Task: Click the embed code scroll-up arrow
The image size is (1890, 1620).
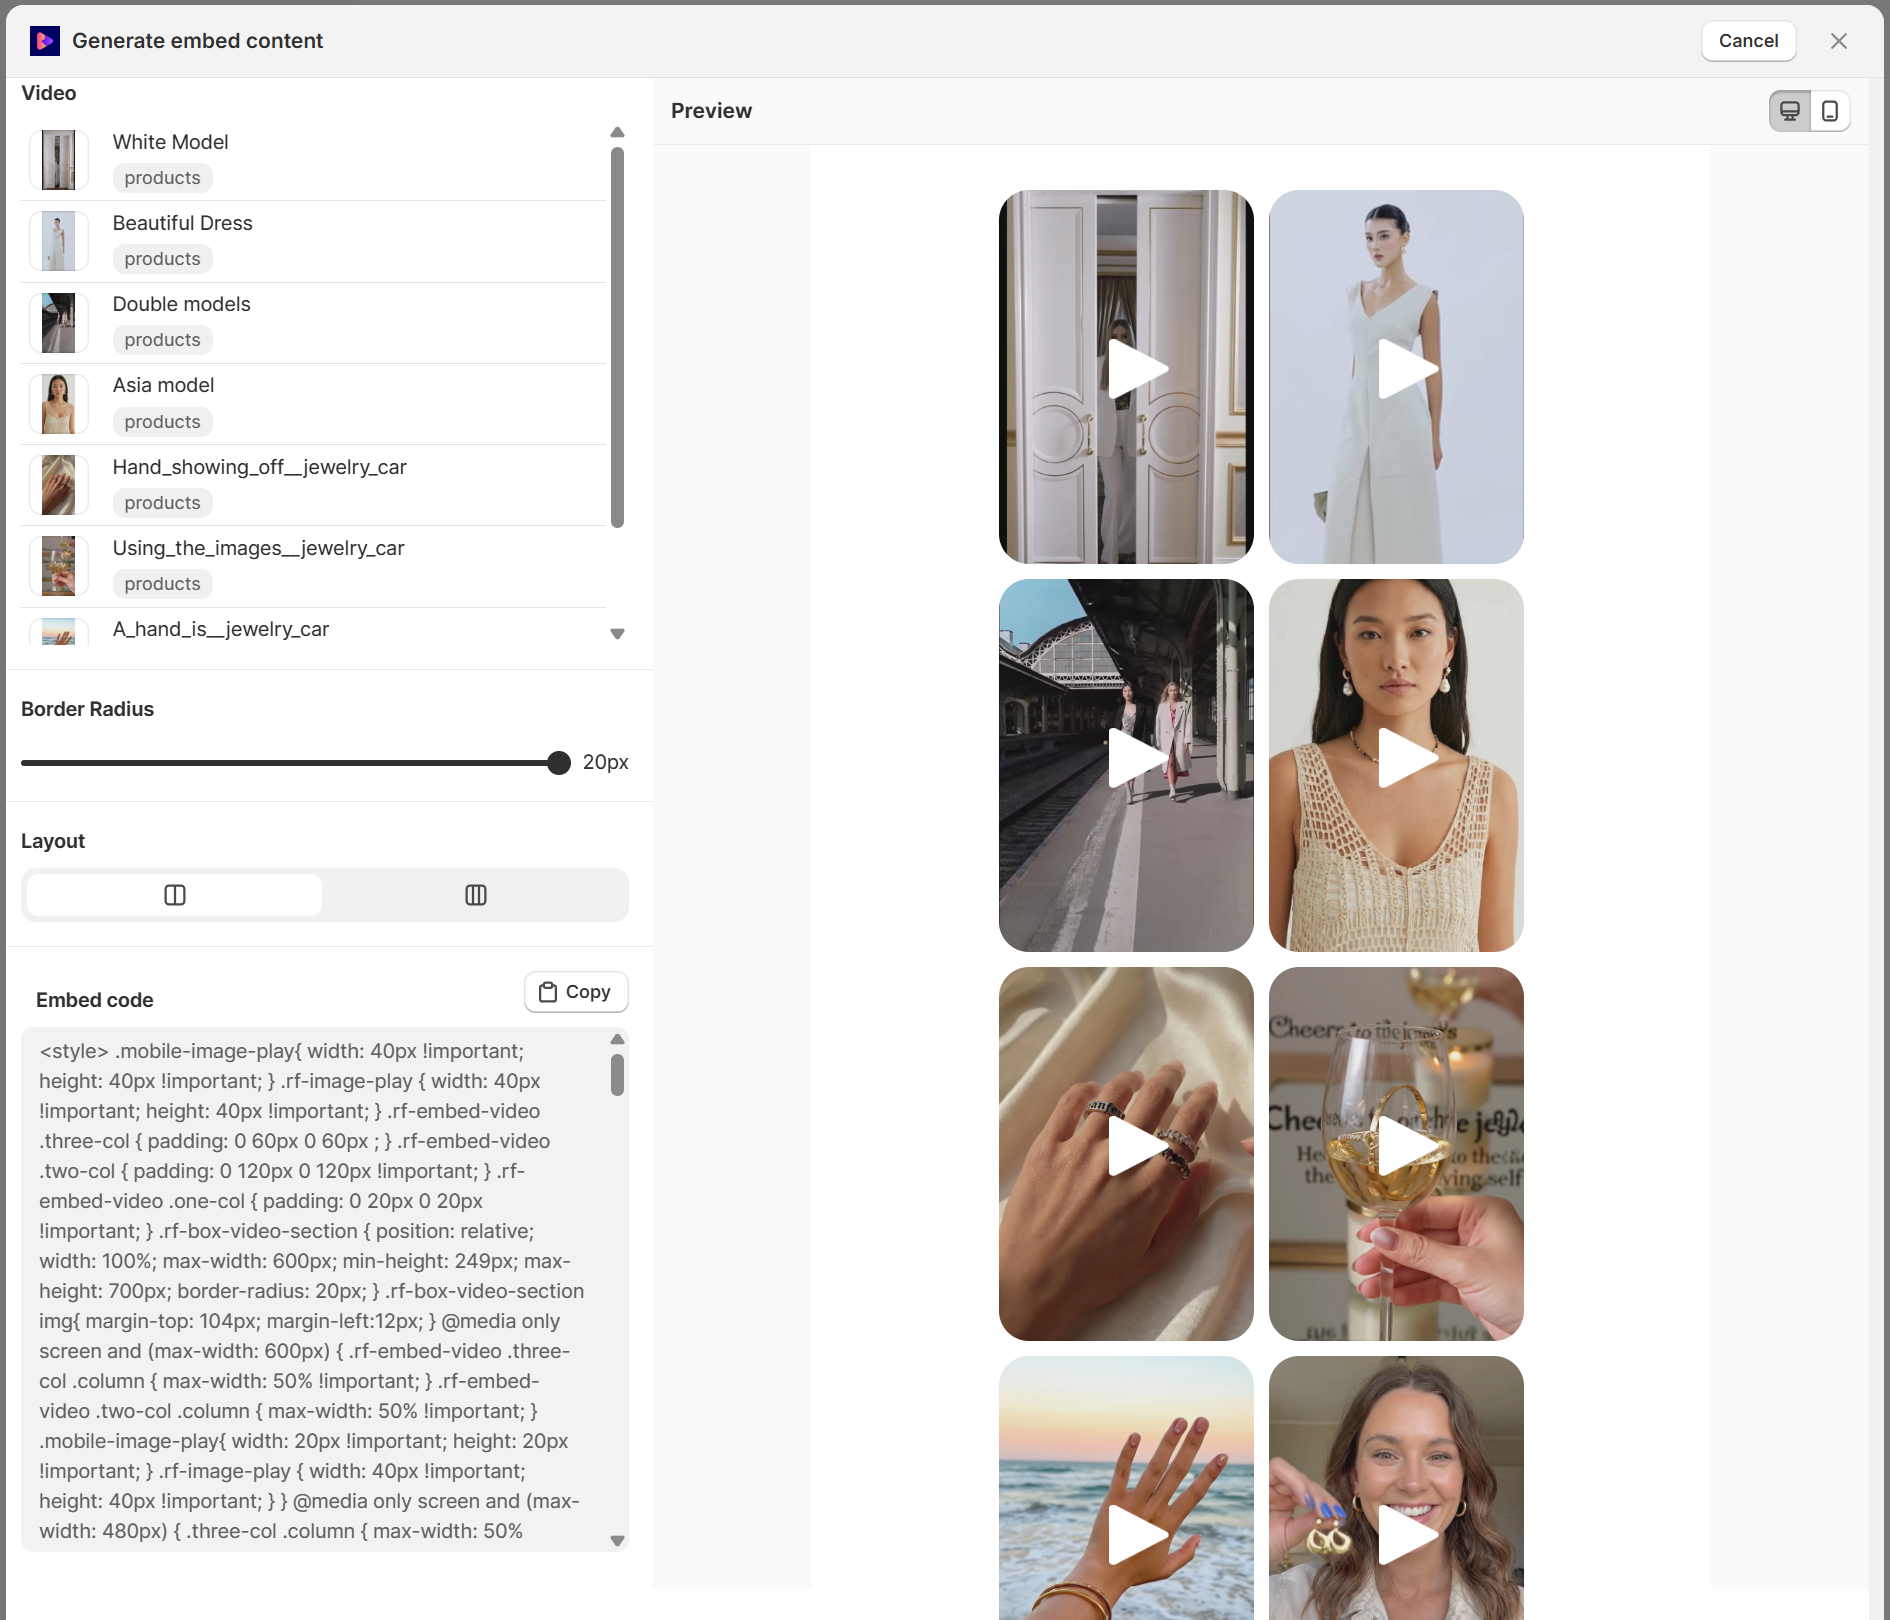Action: 617,1039
